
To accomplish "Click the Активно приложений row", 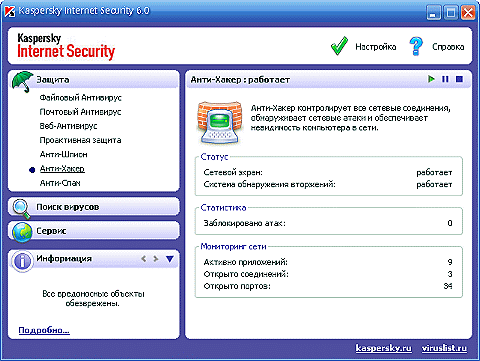I will 328,262.
